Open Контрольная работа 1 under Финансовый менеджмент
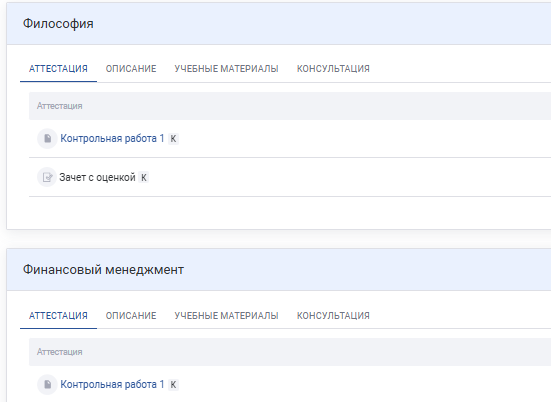The width and height of the screenshot is (551, 402). (112, 384)
